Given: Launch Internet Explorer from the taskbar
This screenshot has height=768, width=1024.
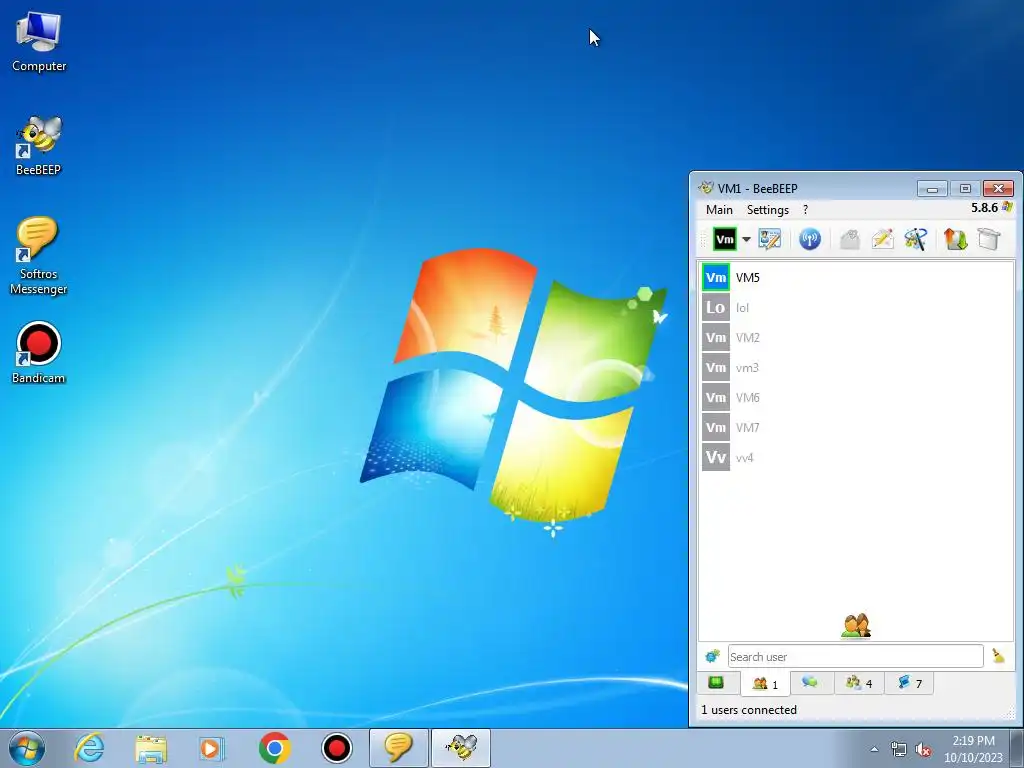Looking at the screenshot, I should [89, 748].
